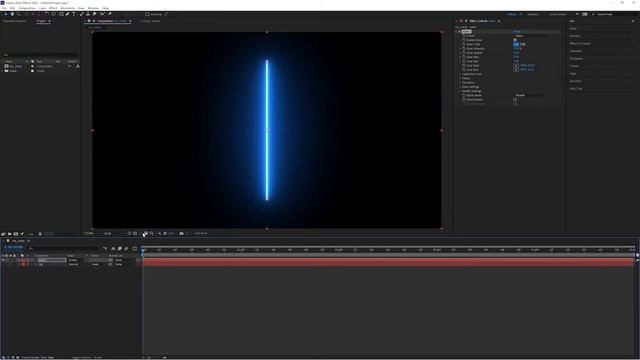Expand the Glow Settings group
This screenshot has width=640, height=360.
pos(460,87)
